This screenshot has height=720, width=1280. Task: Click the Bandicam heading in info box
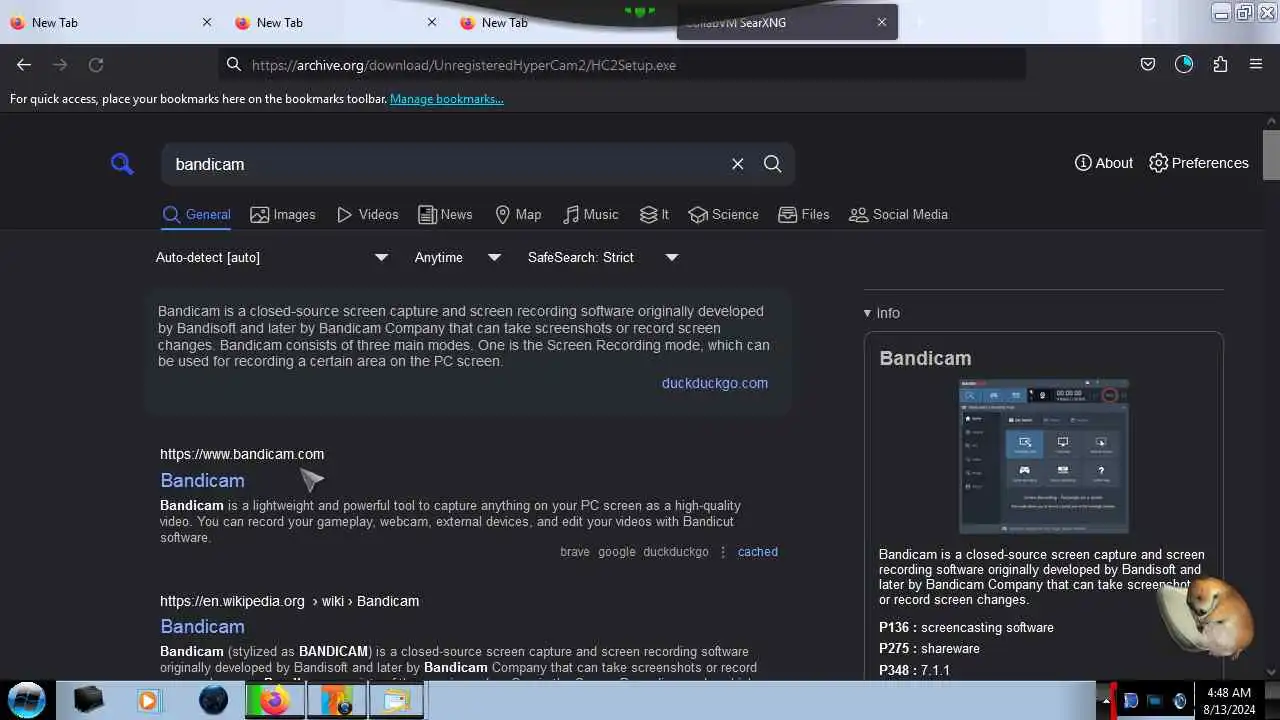[925, 358]
